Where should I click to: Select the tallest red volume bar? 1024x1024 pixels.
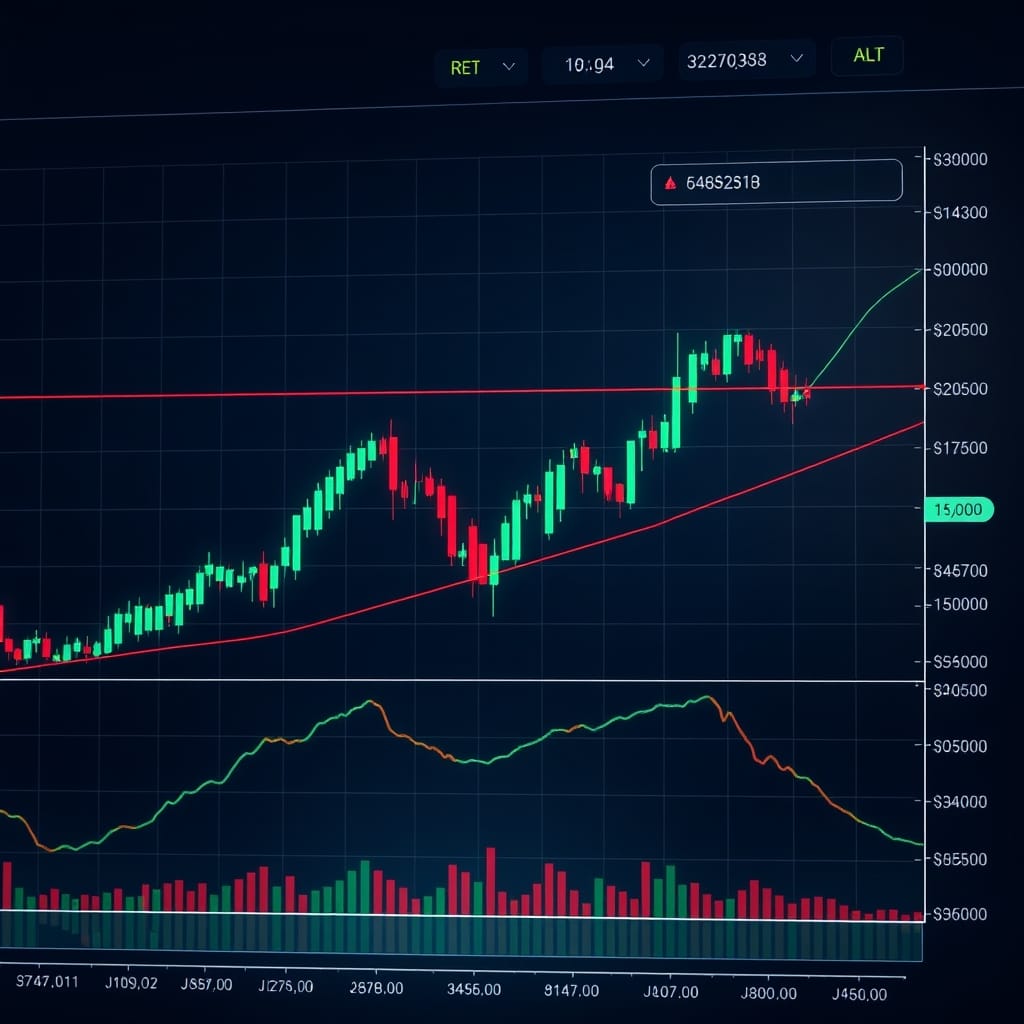pos(489,880)
